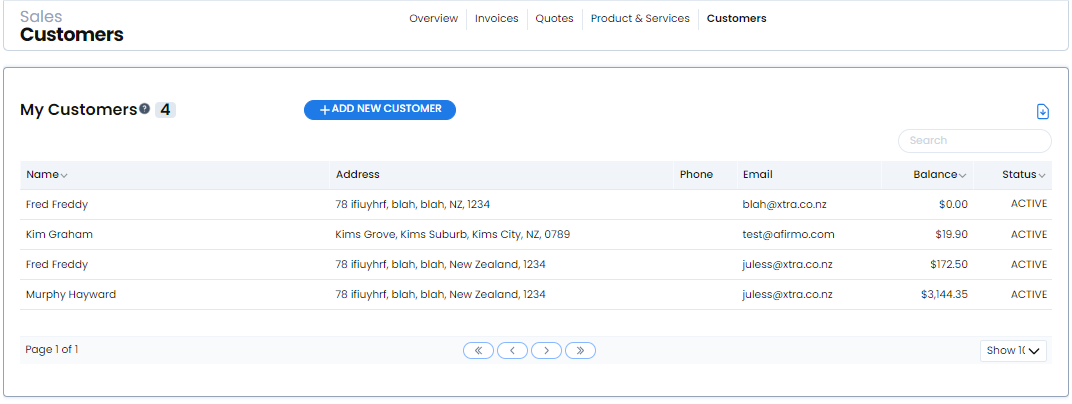Screen dimensions: 1072x404
Task: Click the test@afirmo.com email cell
Action: [x=789, y=234]
